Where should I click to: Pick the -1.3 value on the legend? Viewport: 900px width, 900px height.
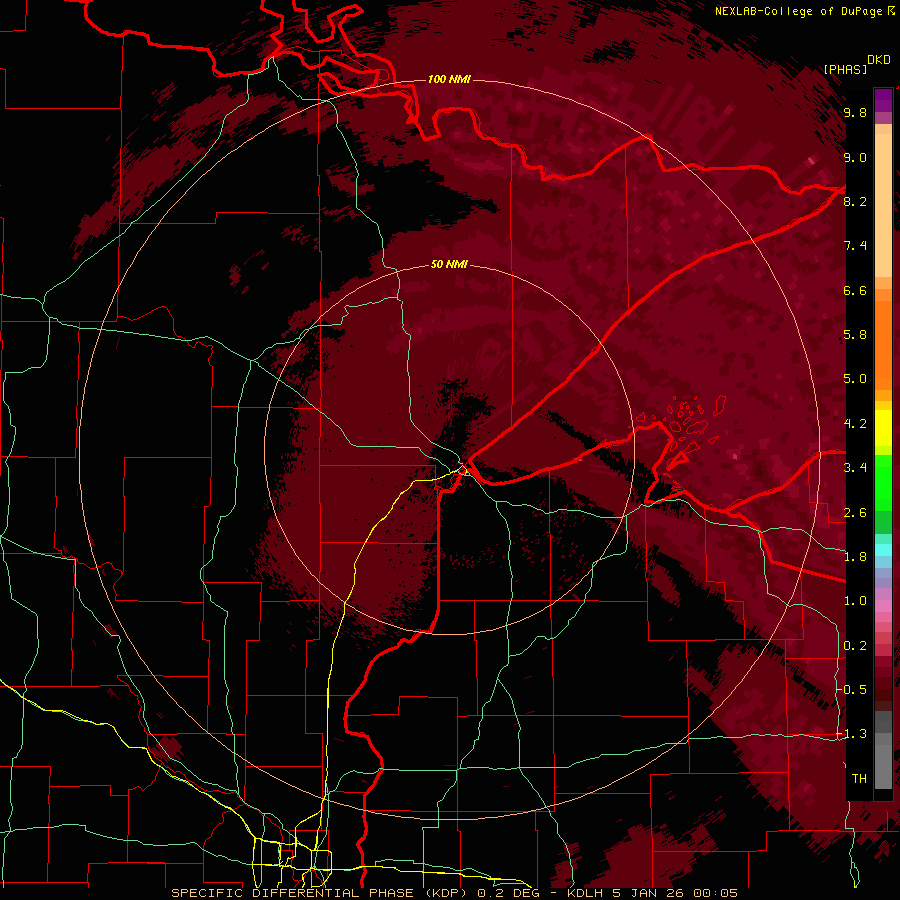pyautogui.click(x=852, y=734)
